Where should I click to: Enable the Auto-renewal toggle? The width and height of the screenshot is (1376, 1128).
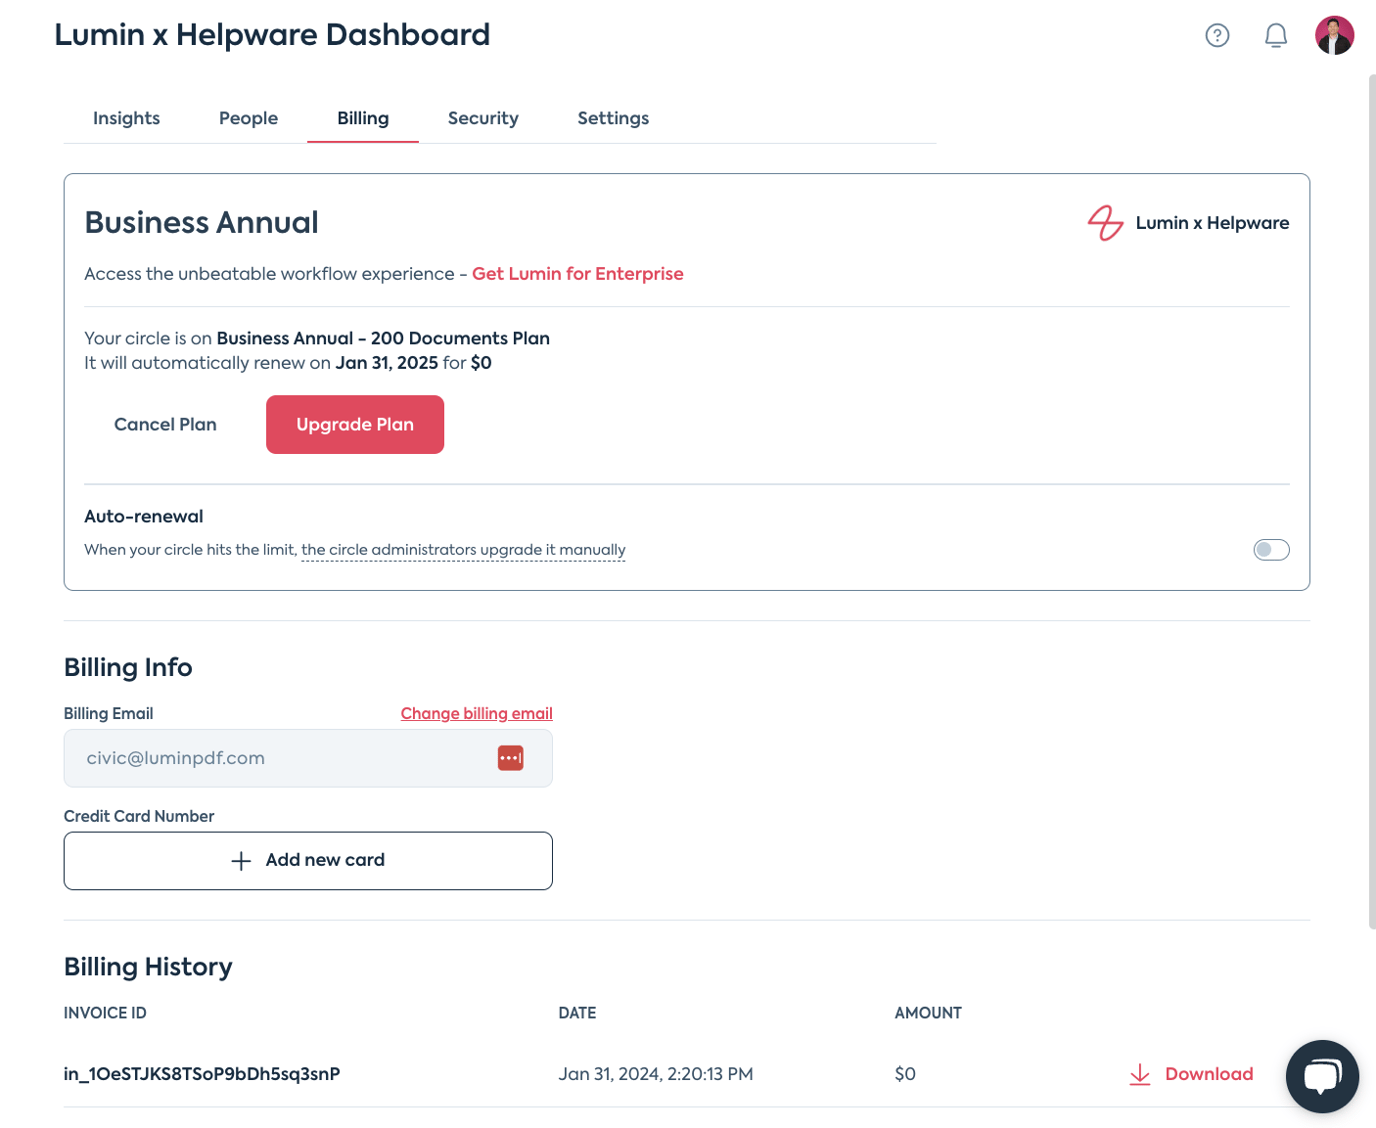[x=1271, y=549]
